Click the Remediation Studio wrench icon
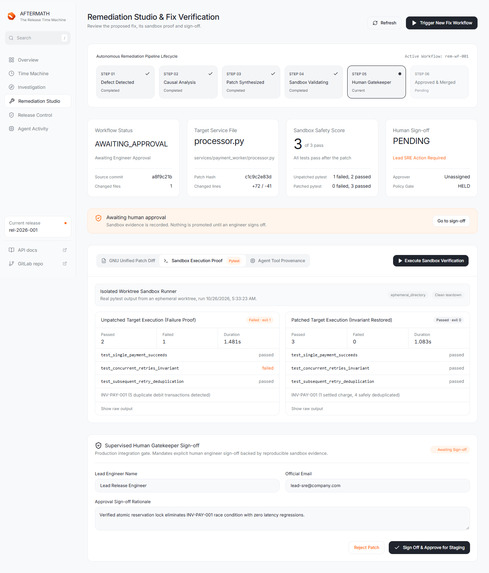This screenshot has height=573, width=489. pos(11,101)
